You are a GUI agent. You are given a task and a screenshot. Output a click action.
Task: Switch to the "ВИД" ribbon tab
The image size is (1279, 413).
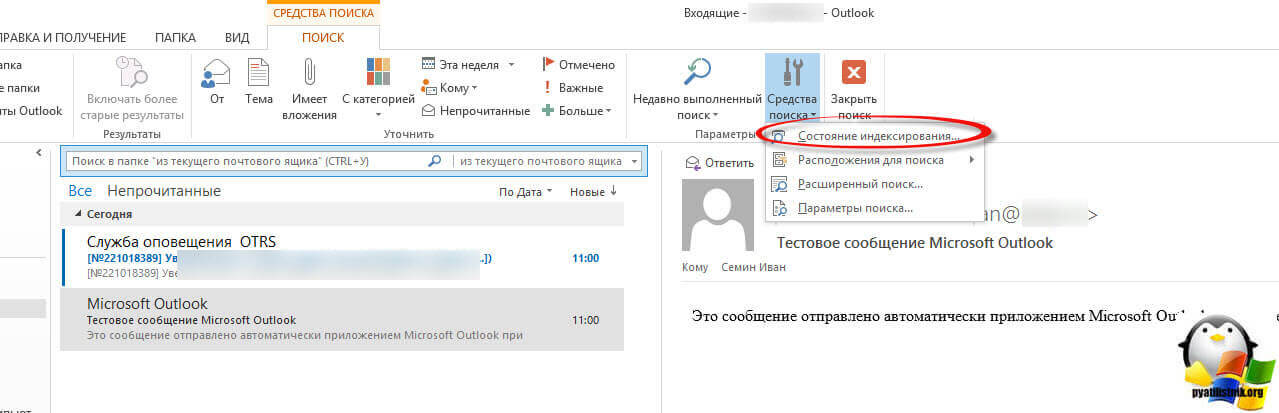pyautogui.click(x=237, y=37)
